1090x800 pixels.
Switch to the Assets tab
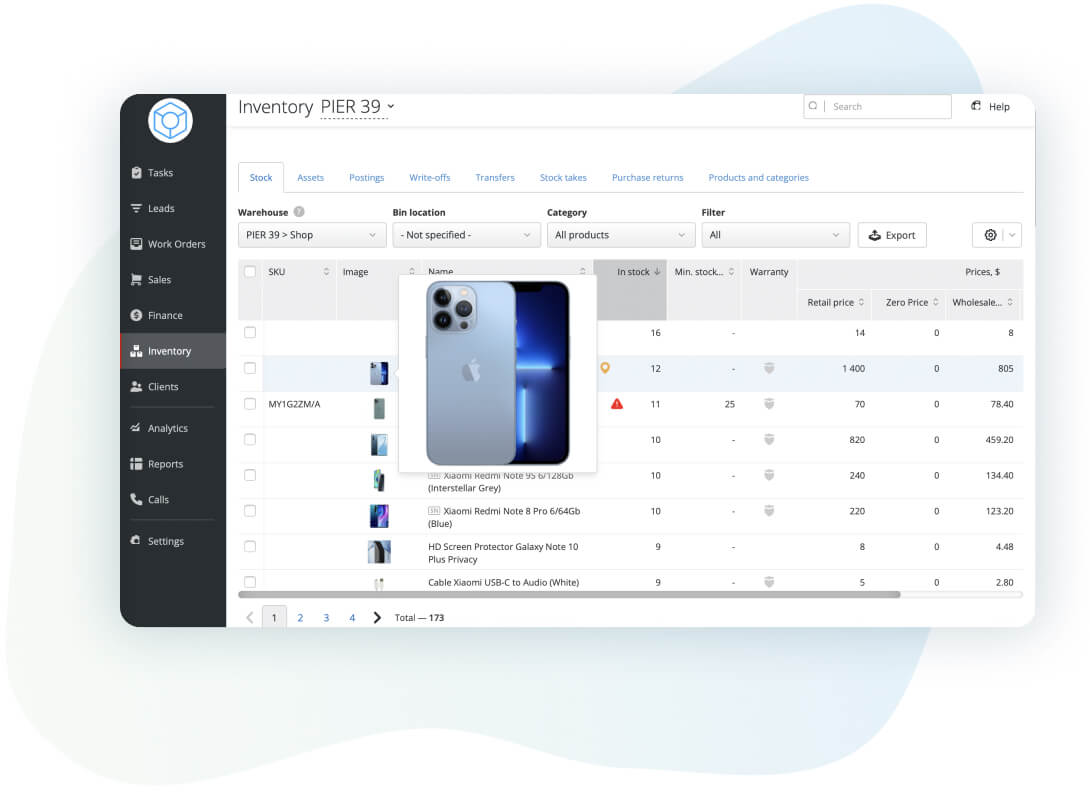310,177
